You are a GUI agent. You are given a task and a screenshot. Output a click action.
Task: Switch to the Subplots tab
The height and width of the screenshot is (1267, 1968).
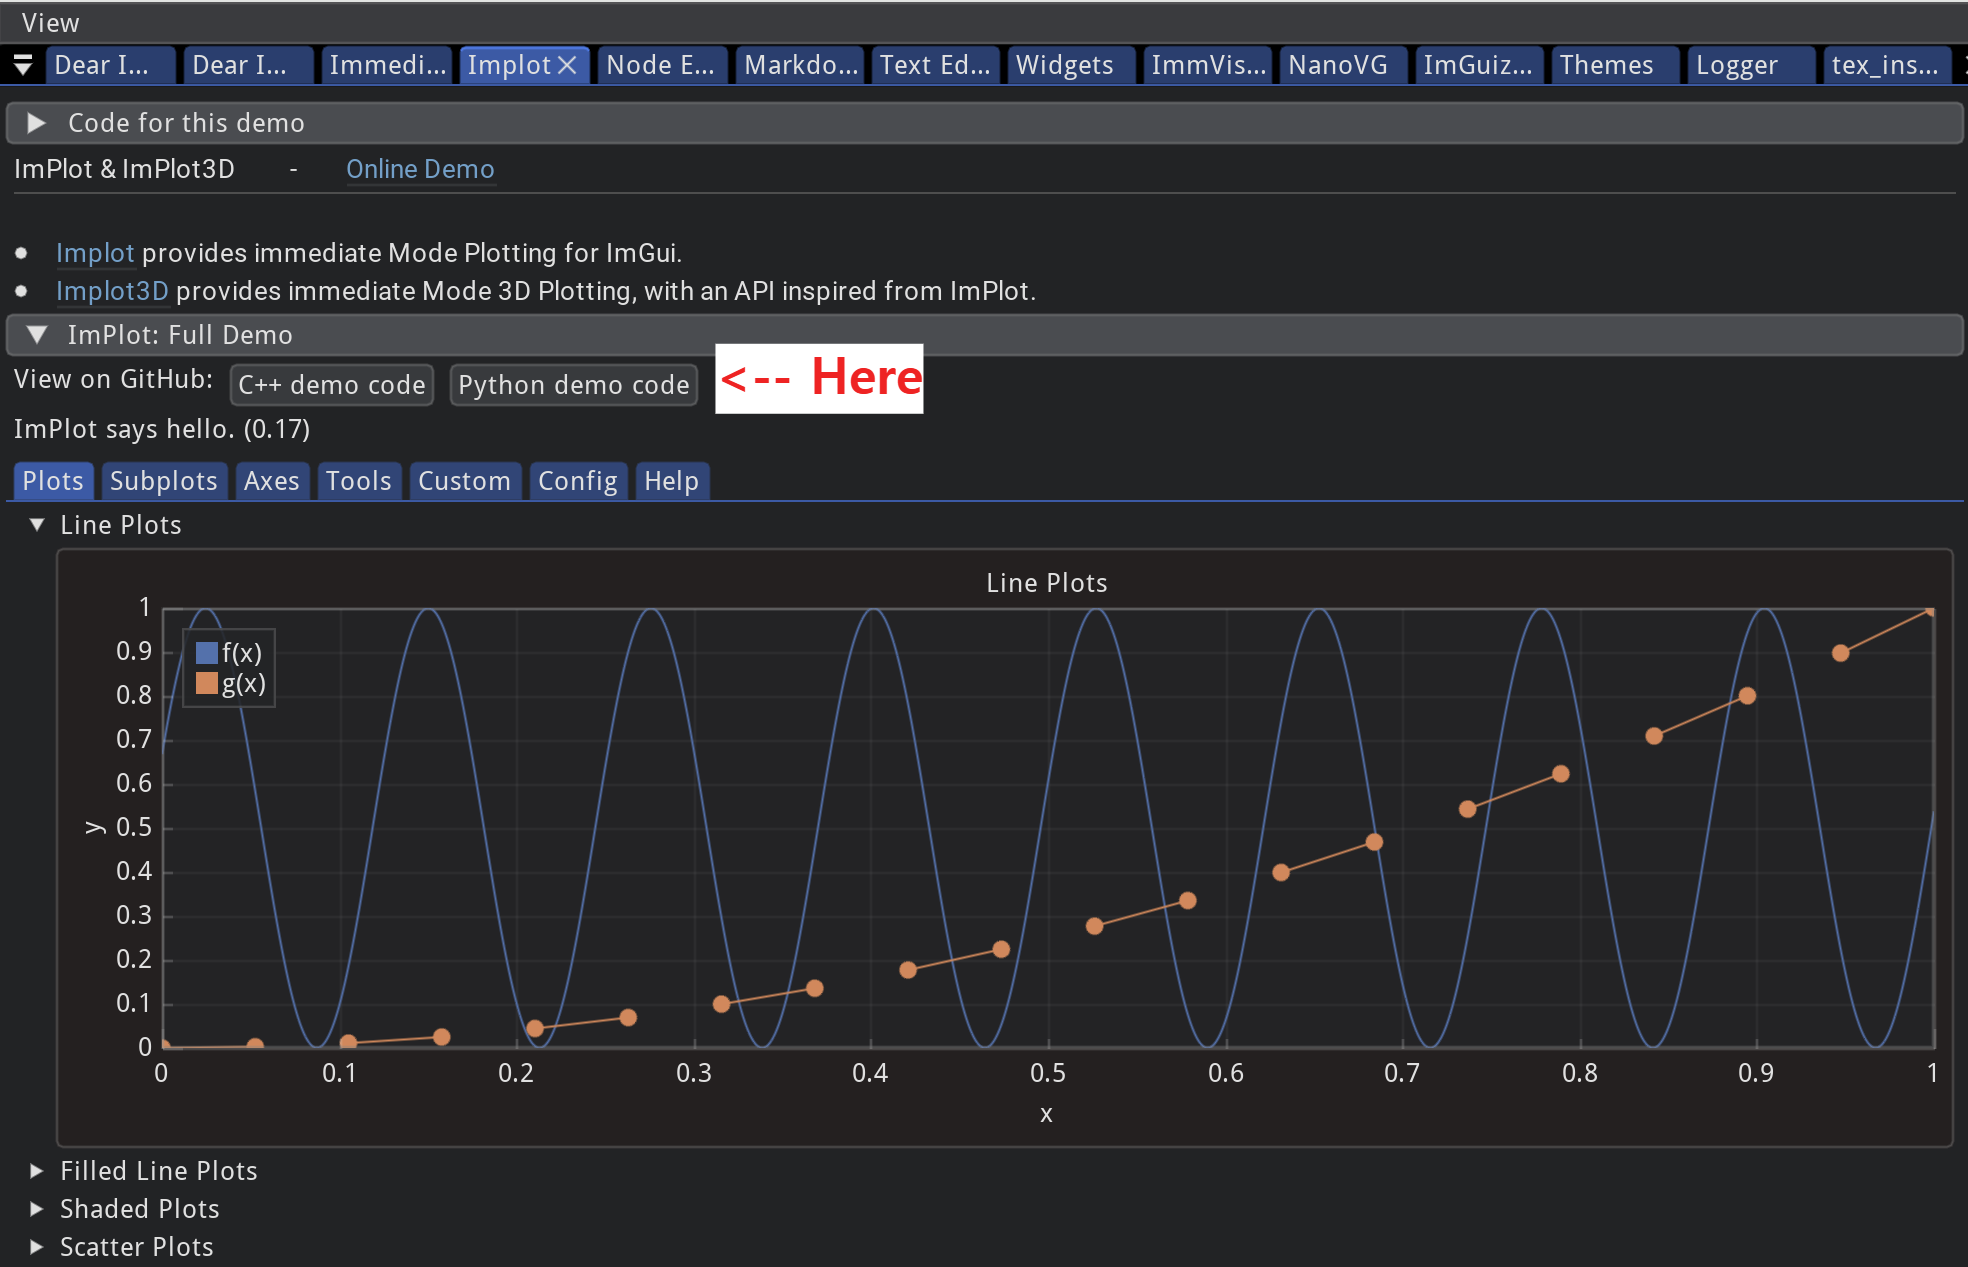[x=164, y=481]
